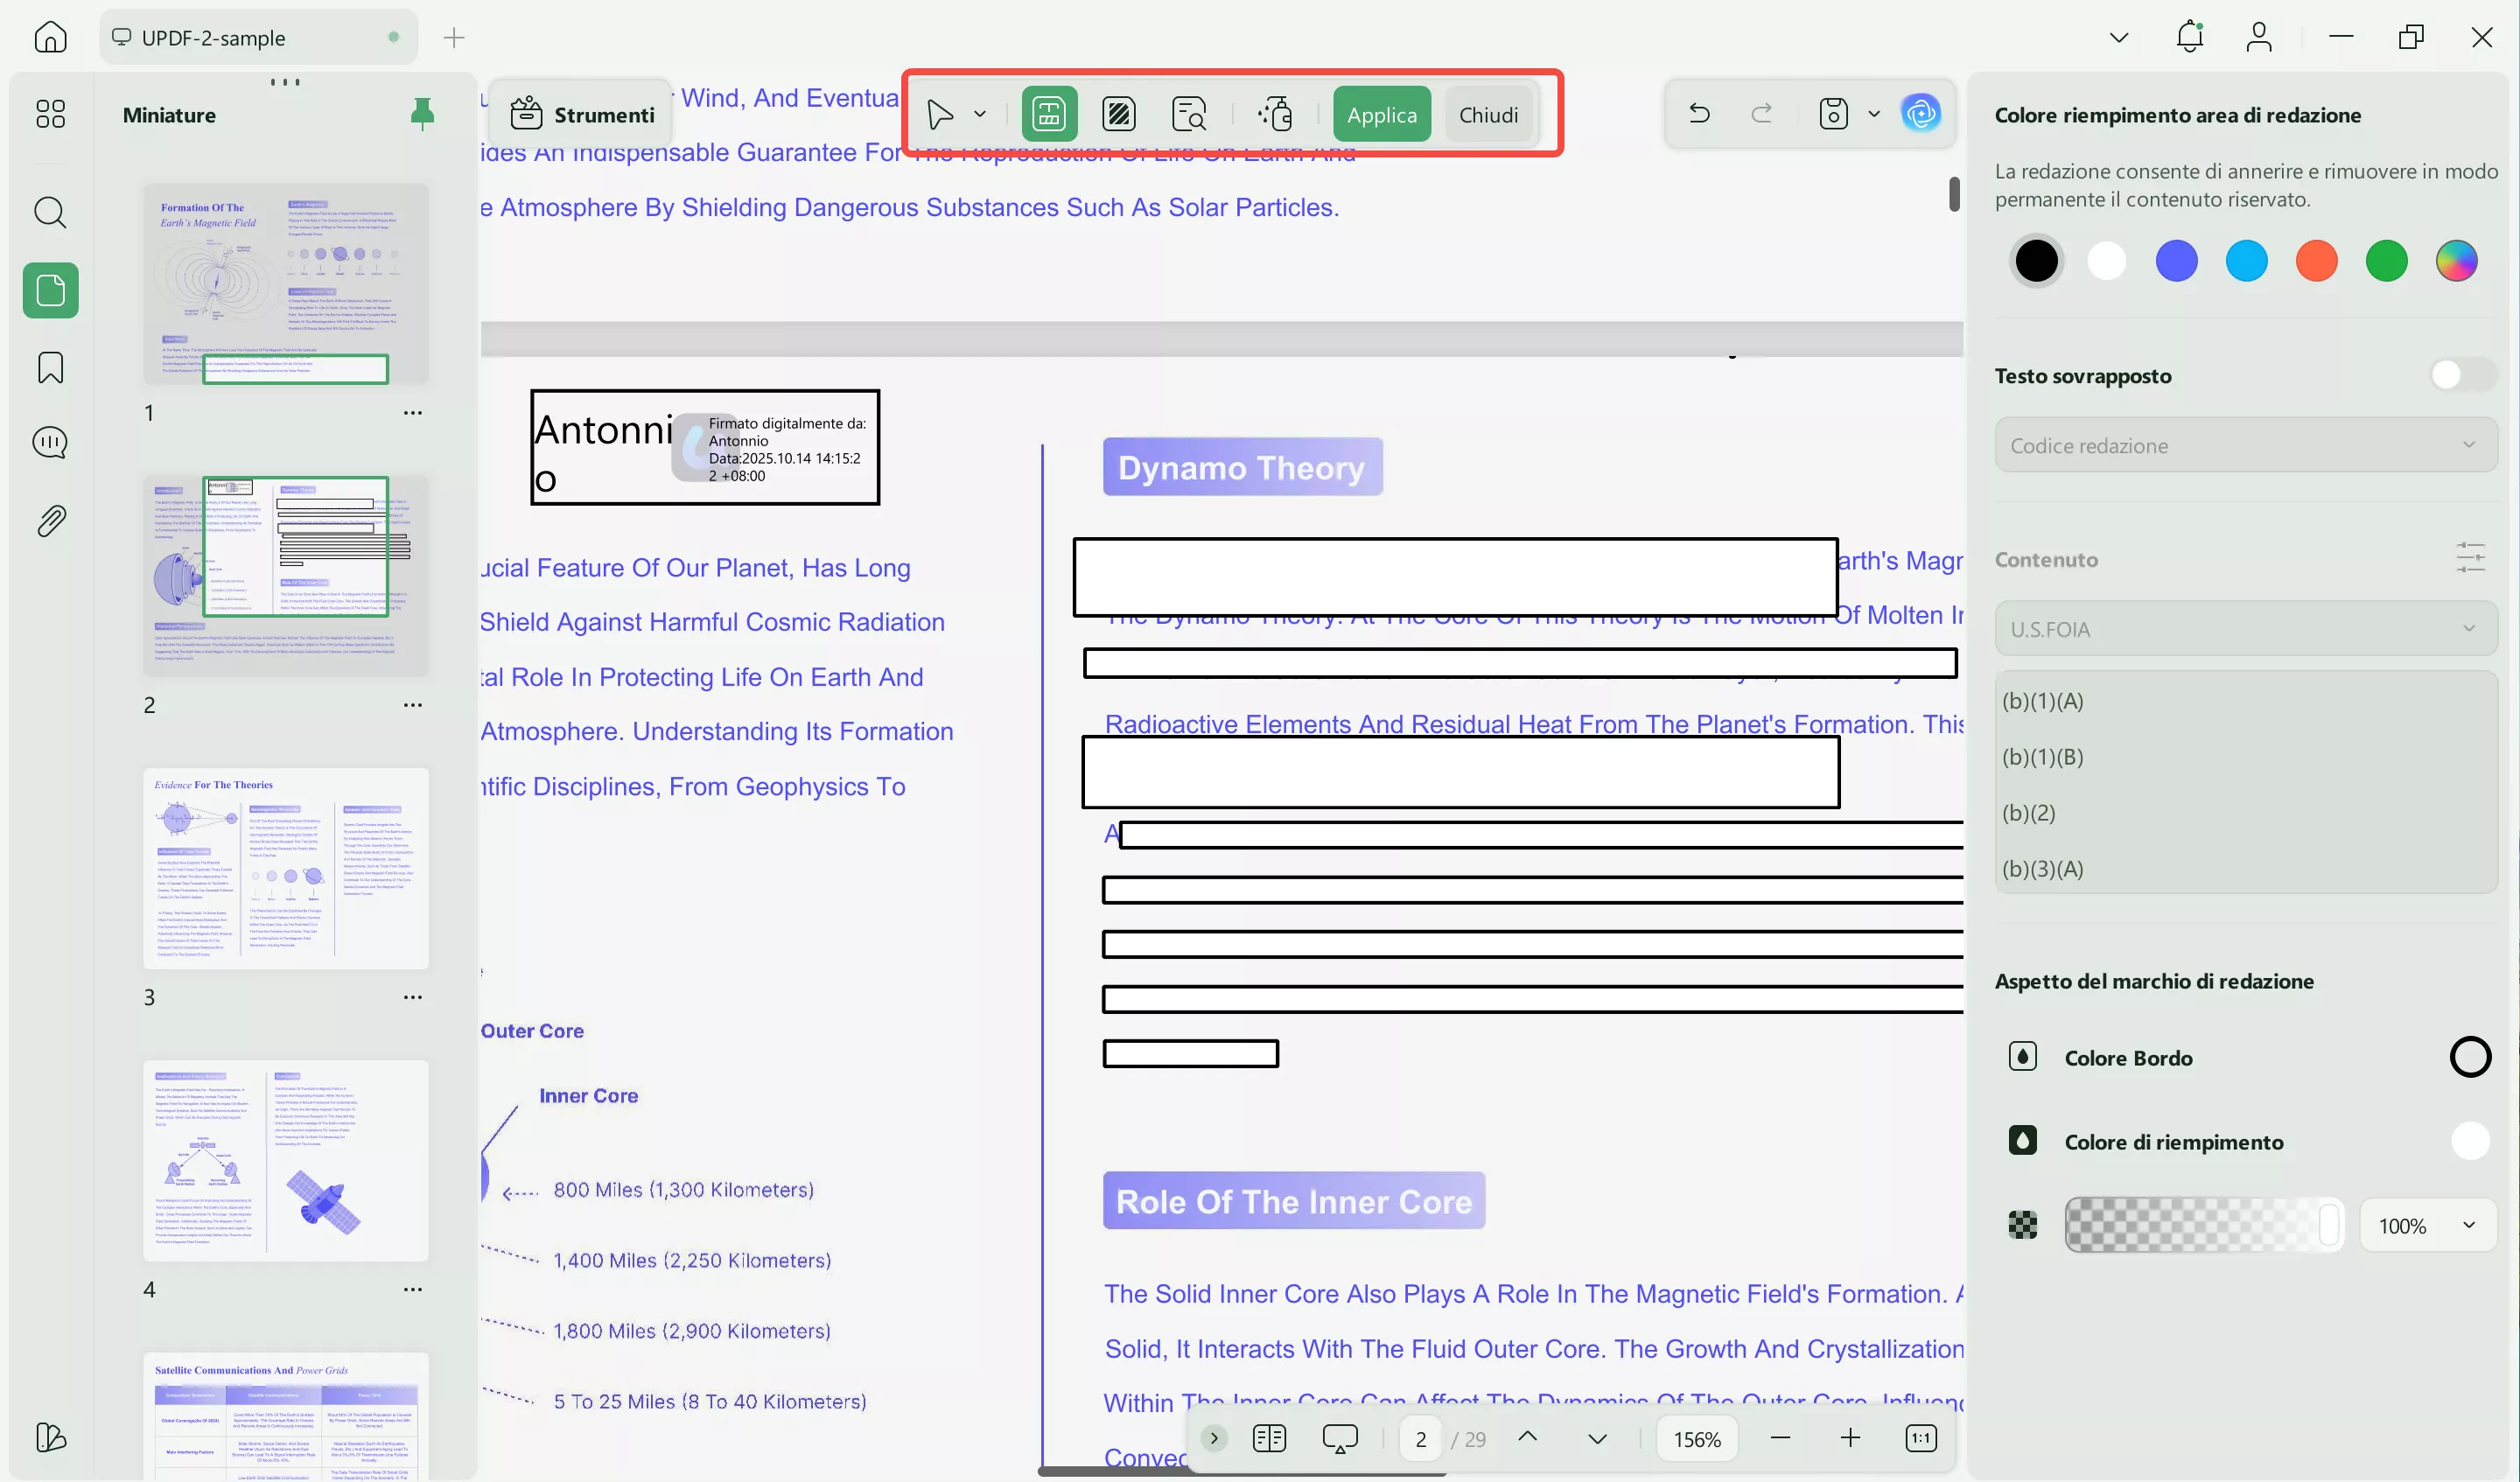
Task: Click the Chiudi button
Action: pos(1487,114)
